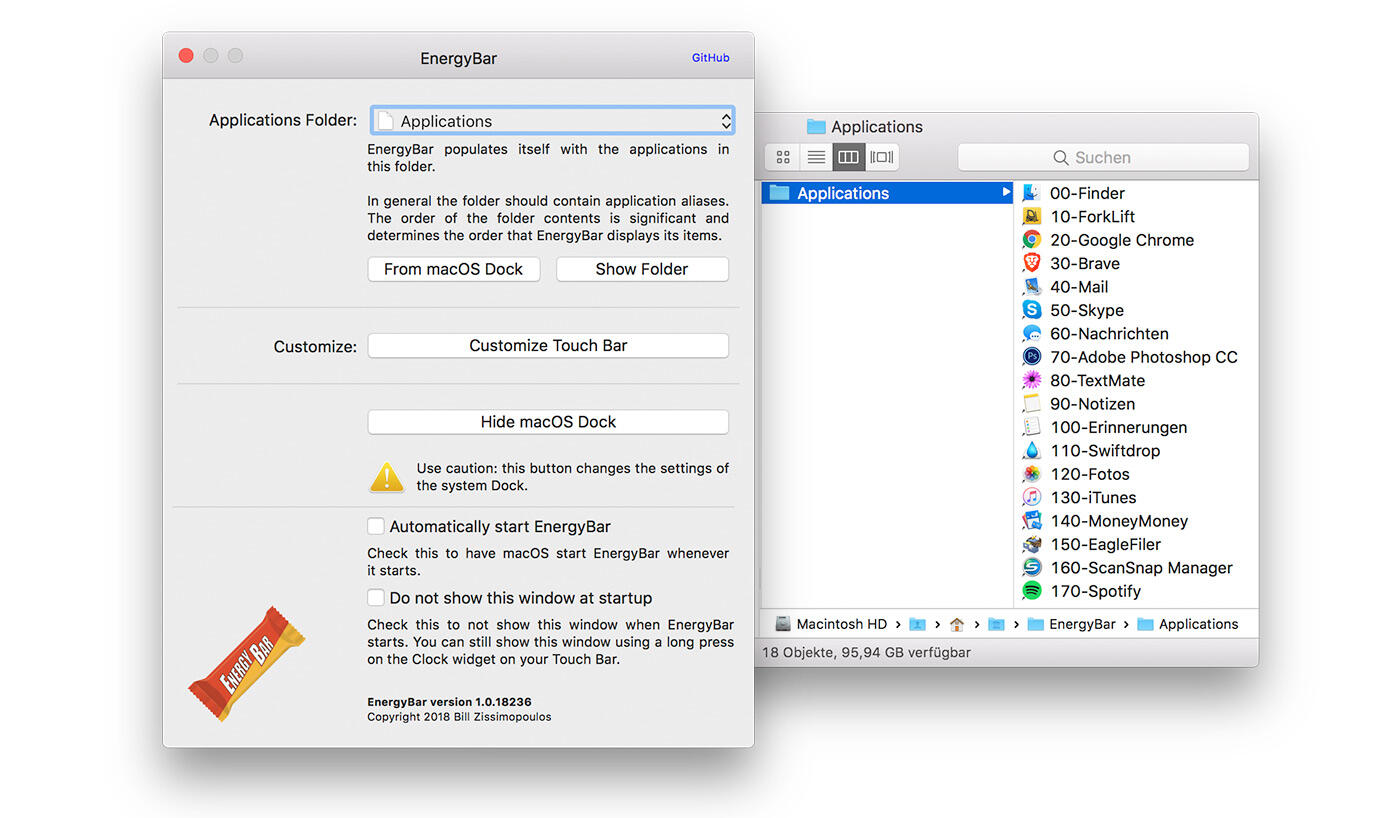Click the Suchen search field

click(1103, 158)
